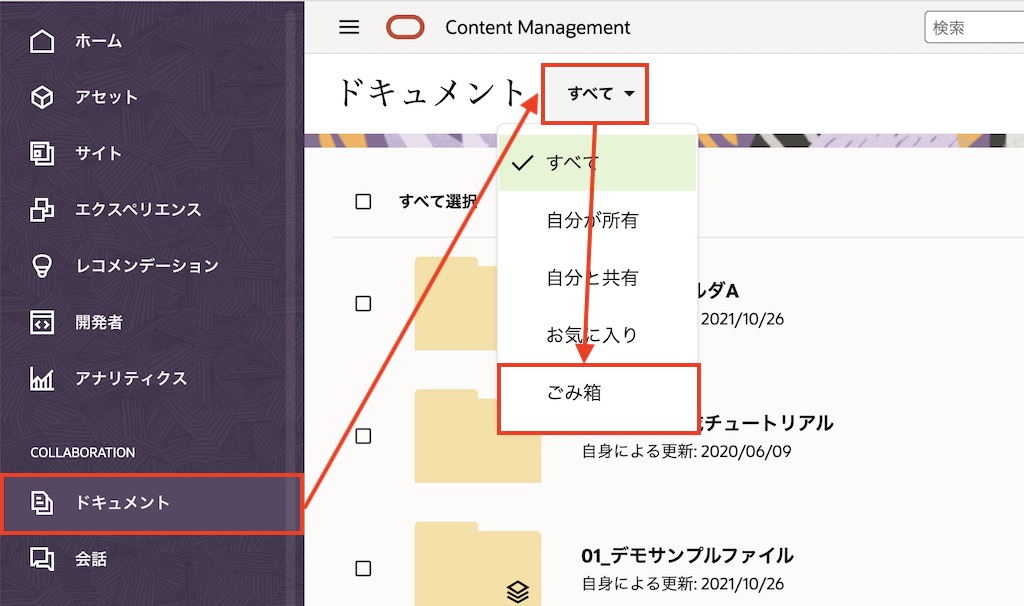The height and width of the screenshot is (606, 1024).
Task: Open the hamburger navigation menu
Action: pos(348,27)
